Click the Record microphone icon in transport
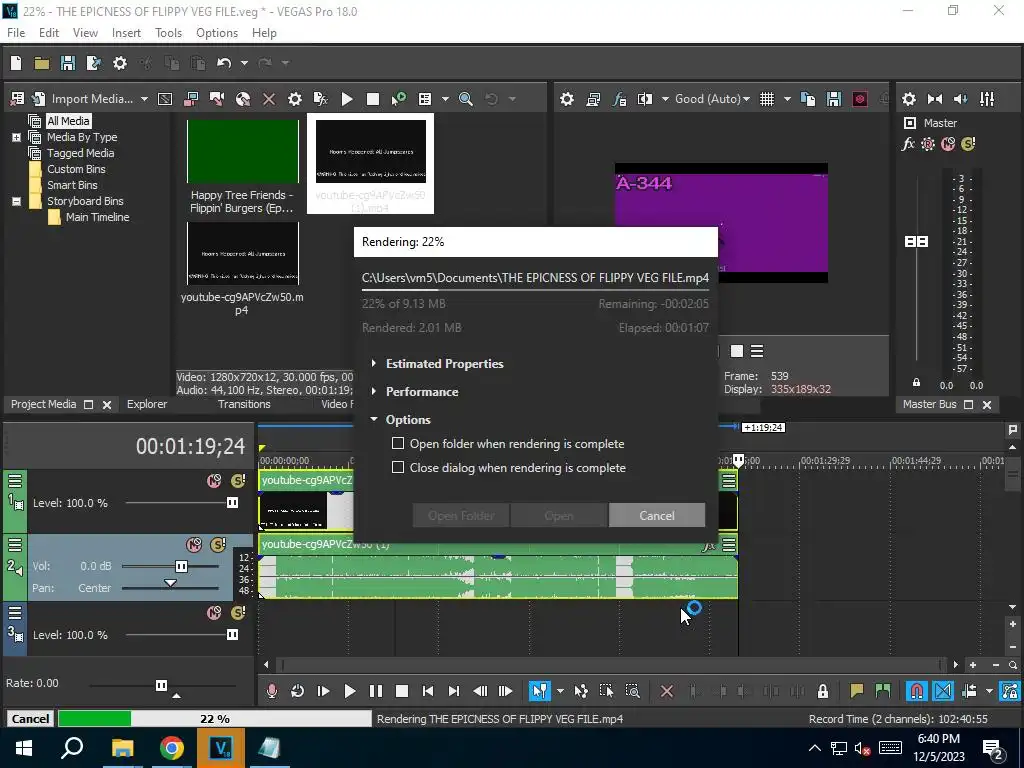The height and width of the screenshot is (768, 1024). click(272, 691)
